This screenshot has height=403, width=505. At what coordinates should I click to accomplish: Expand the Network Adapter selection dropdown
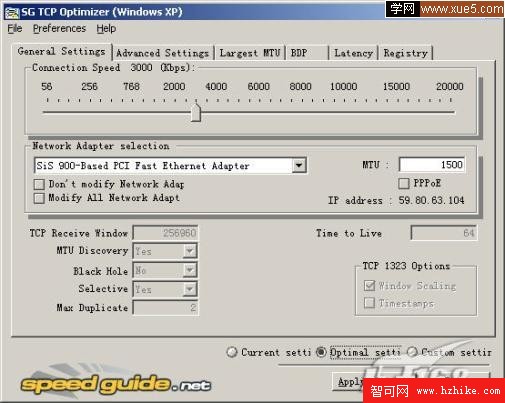[x=299, y=165]
